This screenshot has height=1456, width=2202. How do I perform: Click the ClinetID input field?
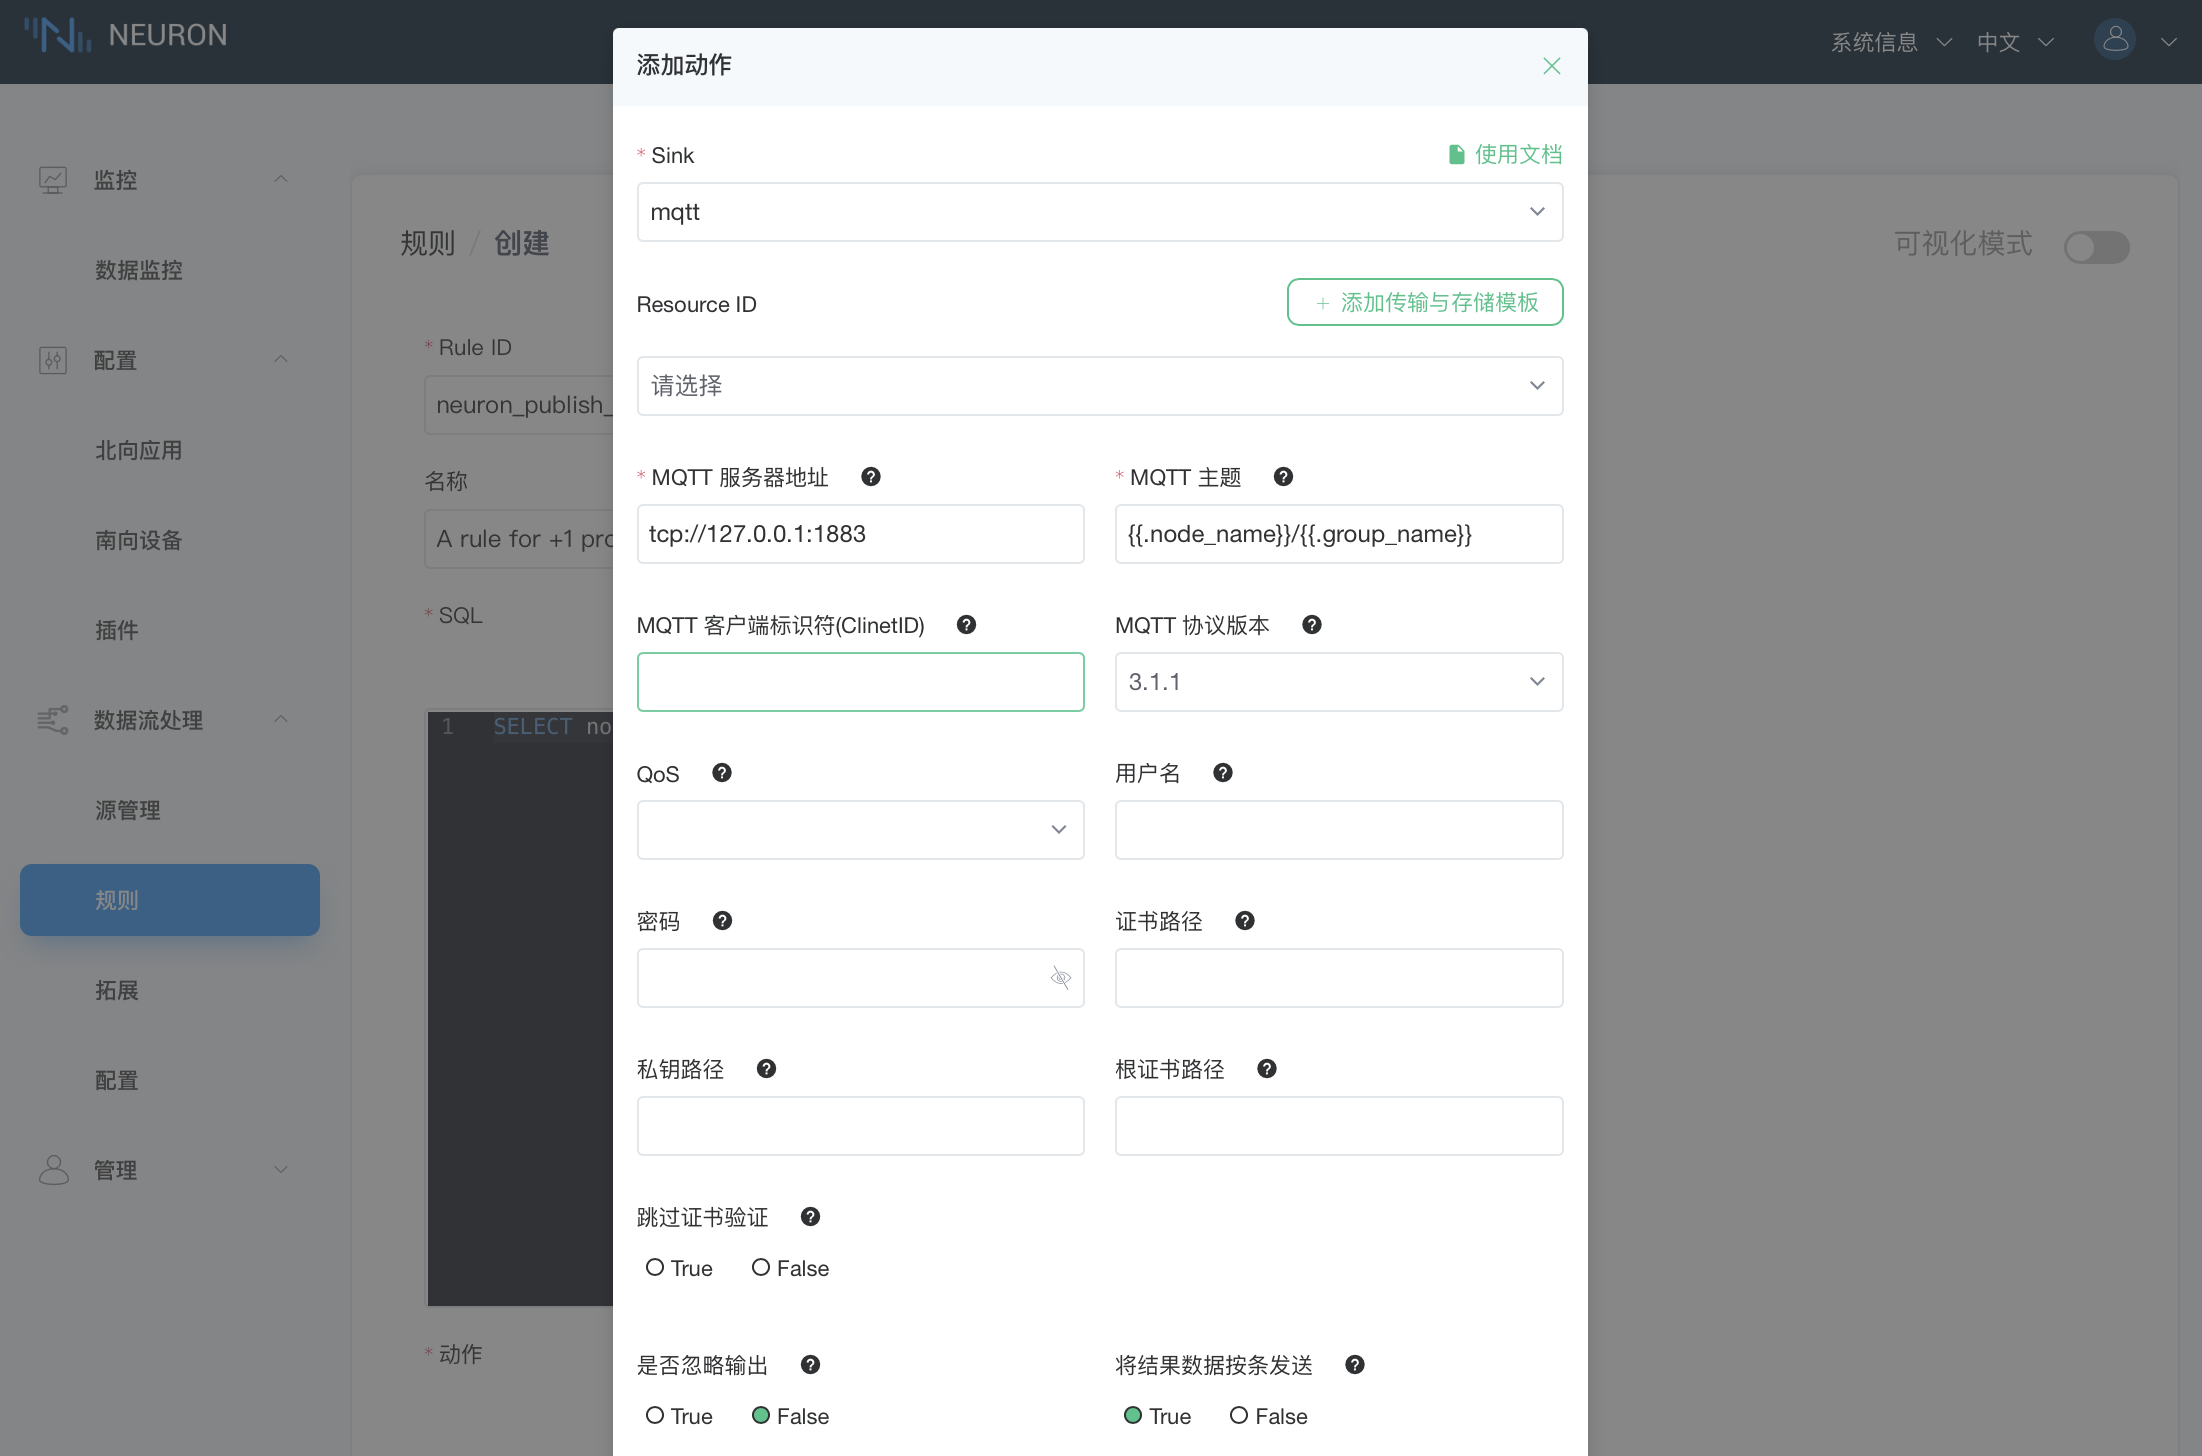[860, 682]
